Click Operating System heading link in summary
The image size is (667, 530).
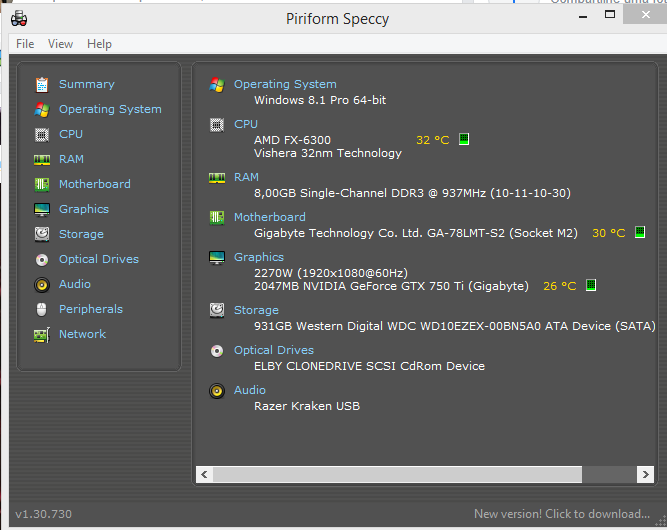(x=285, y=84)
